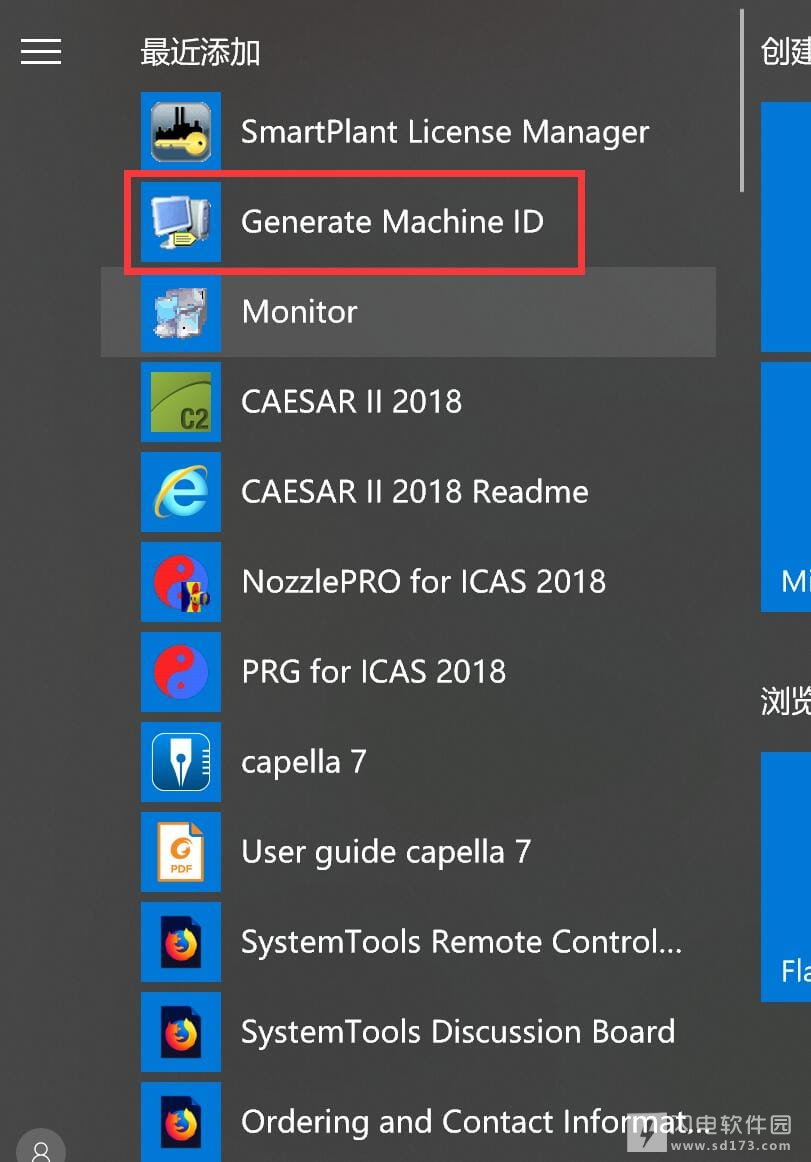Click the SystemTools Remote Control Firefox icon
Screen dimensions: 811x1162
click(x=181, y=942)
